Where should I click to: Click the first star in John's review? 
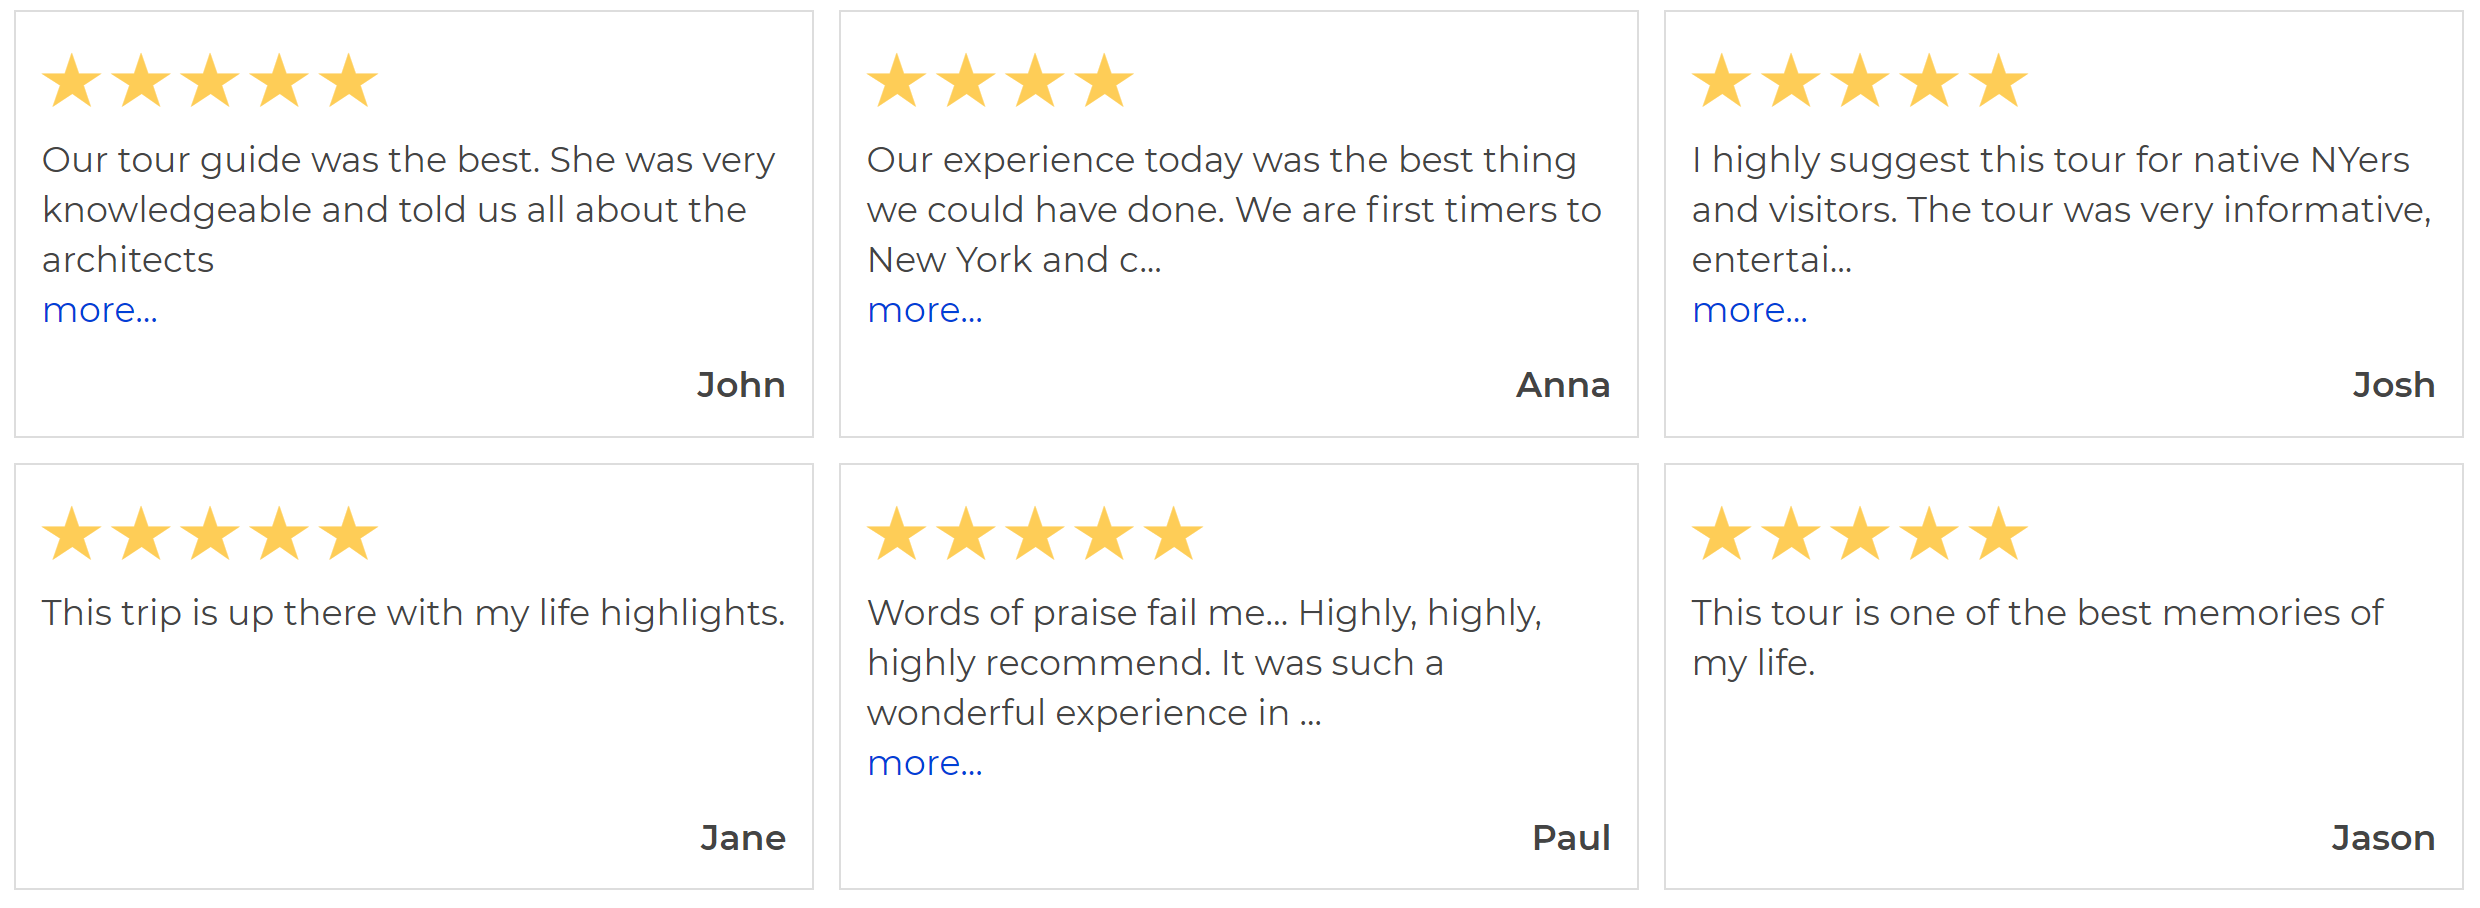point(72,81)
